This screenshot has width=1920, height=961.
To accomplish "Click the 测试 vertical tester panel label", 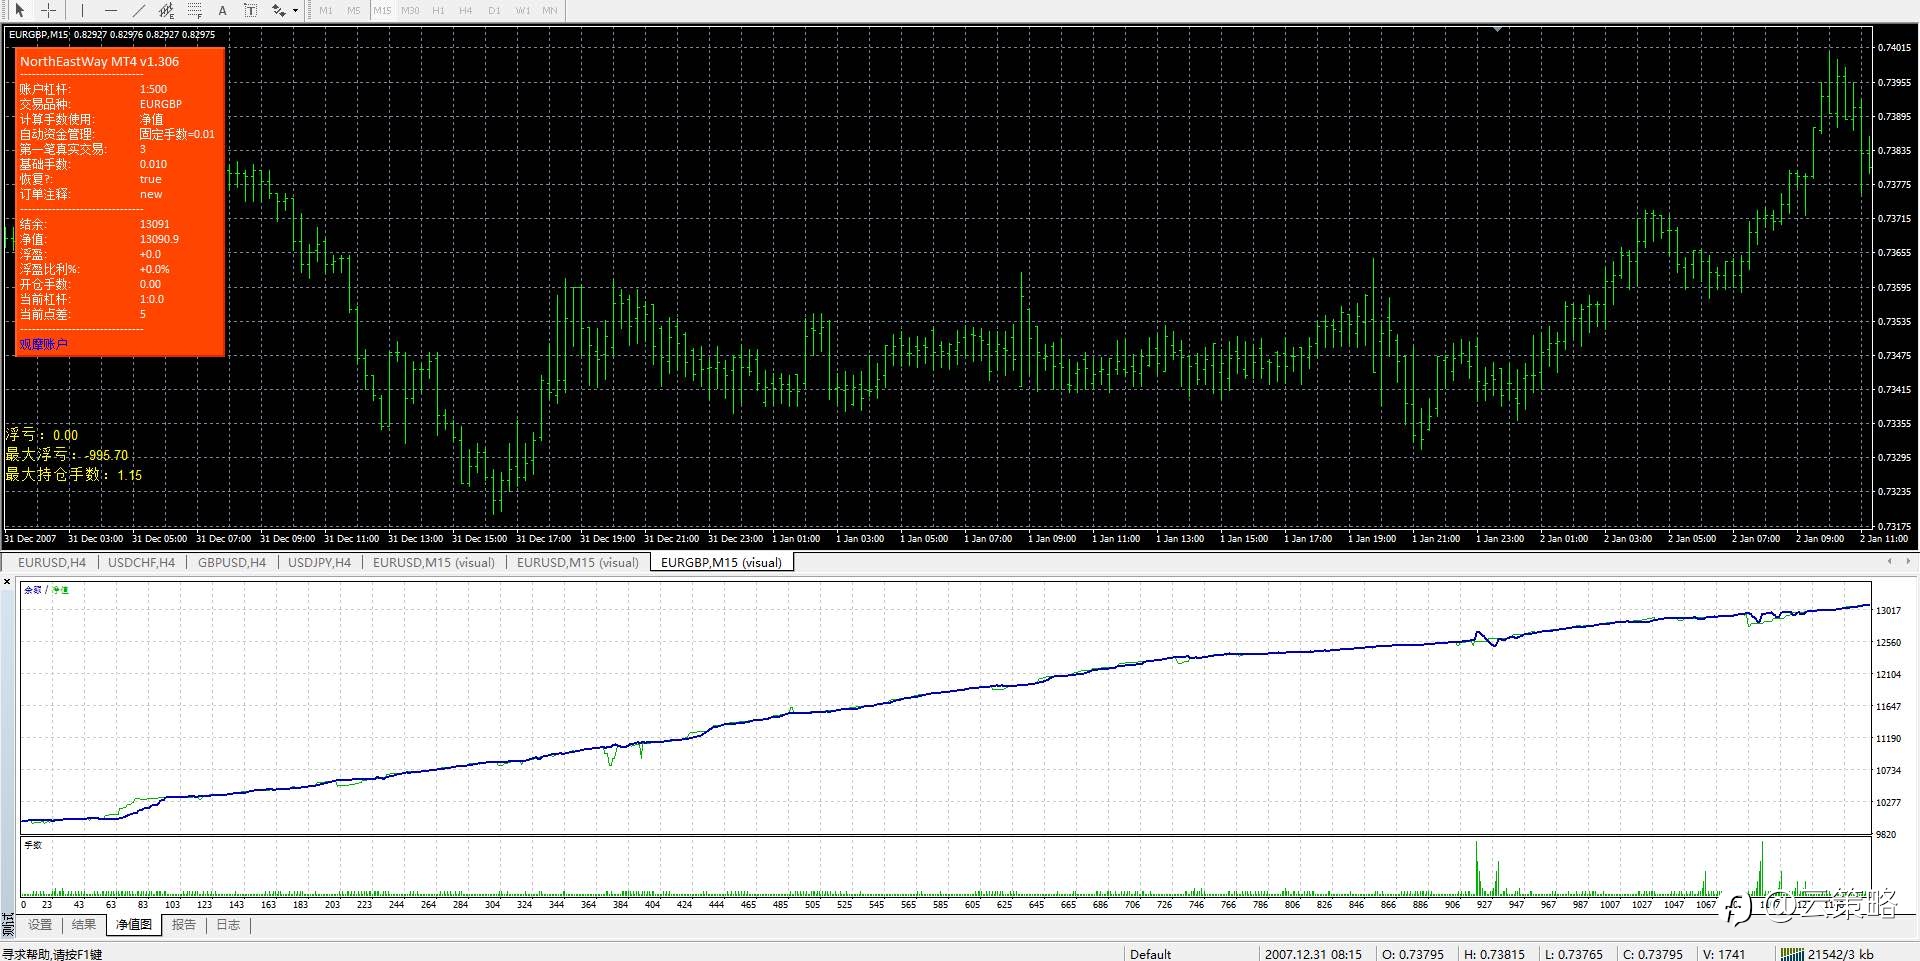I will pyautogui.click(x=8, y=923).
